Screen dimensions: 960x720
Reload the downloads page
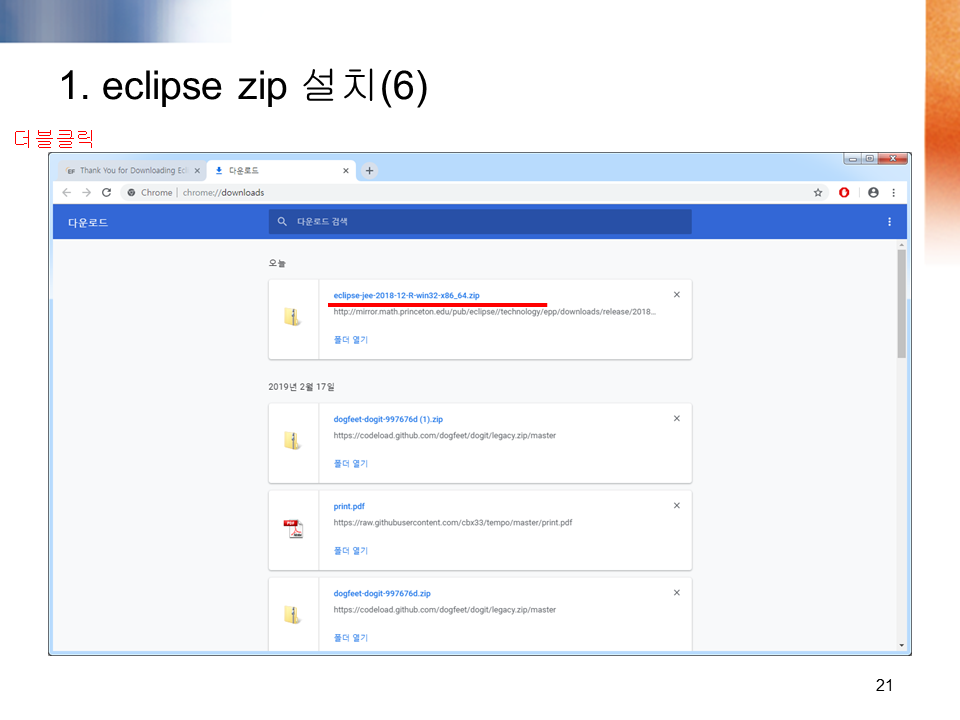pos(107,192)
